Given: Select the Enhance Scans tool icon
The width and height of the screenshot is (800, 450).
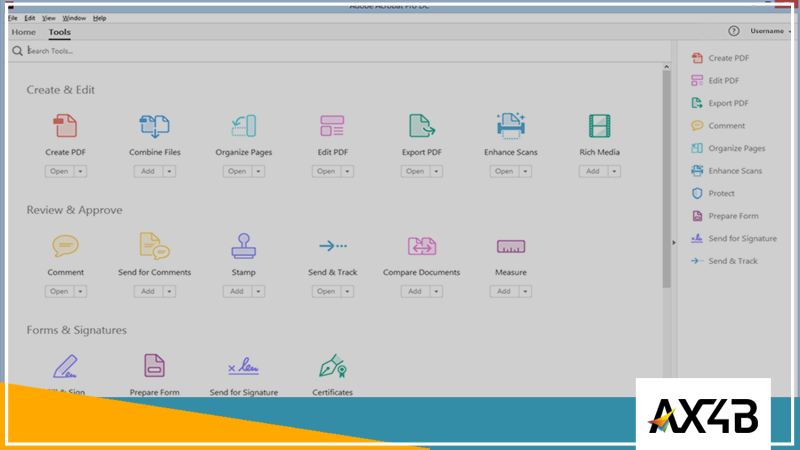Looking at the screenshot, I should pos(510,126).
